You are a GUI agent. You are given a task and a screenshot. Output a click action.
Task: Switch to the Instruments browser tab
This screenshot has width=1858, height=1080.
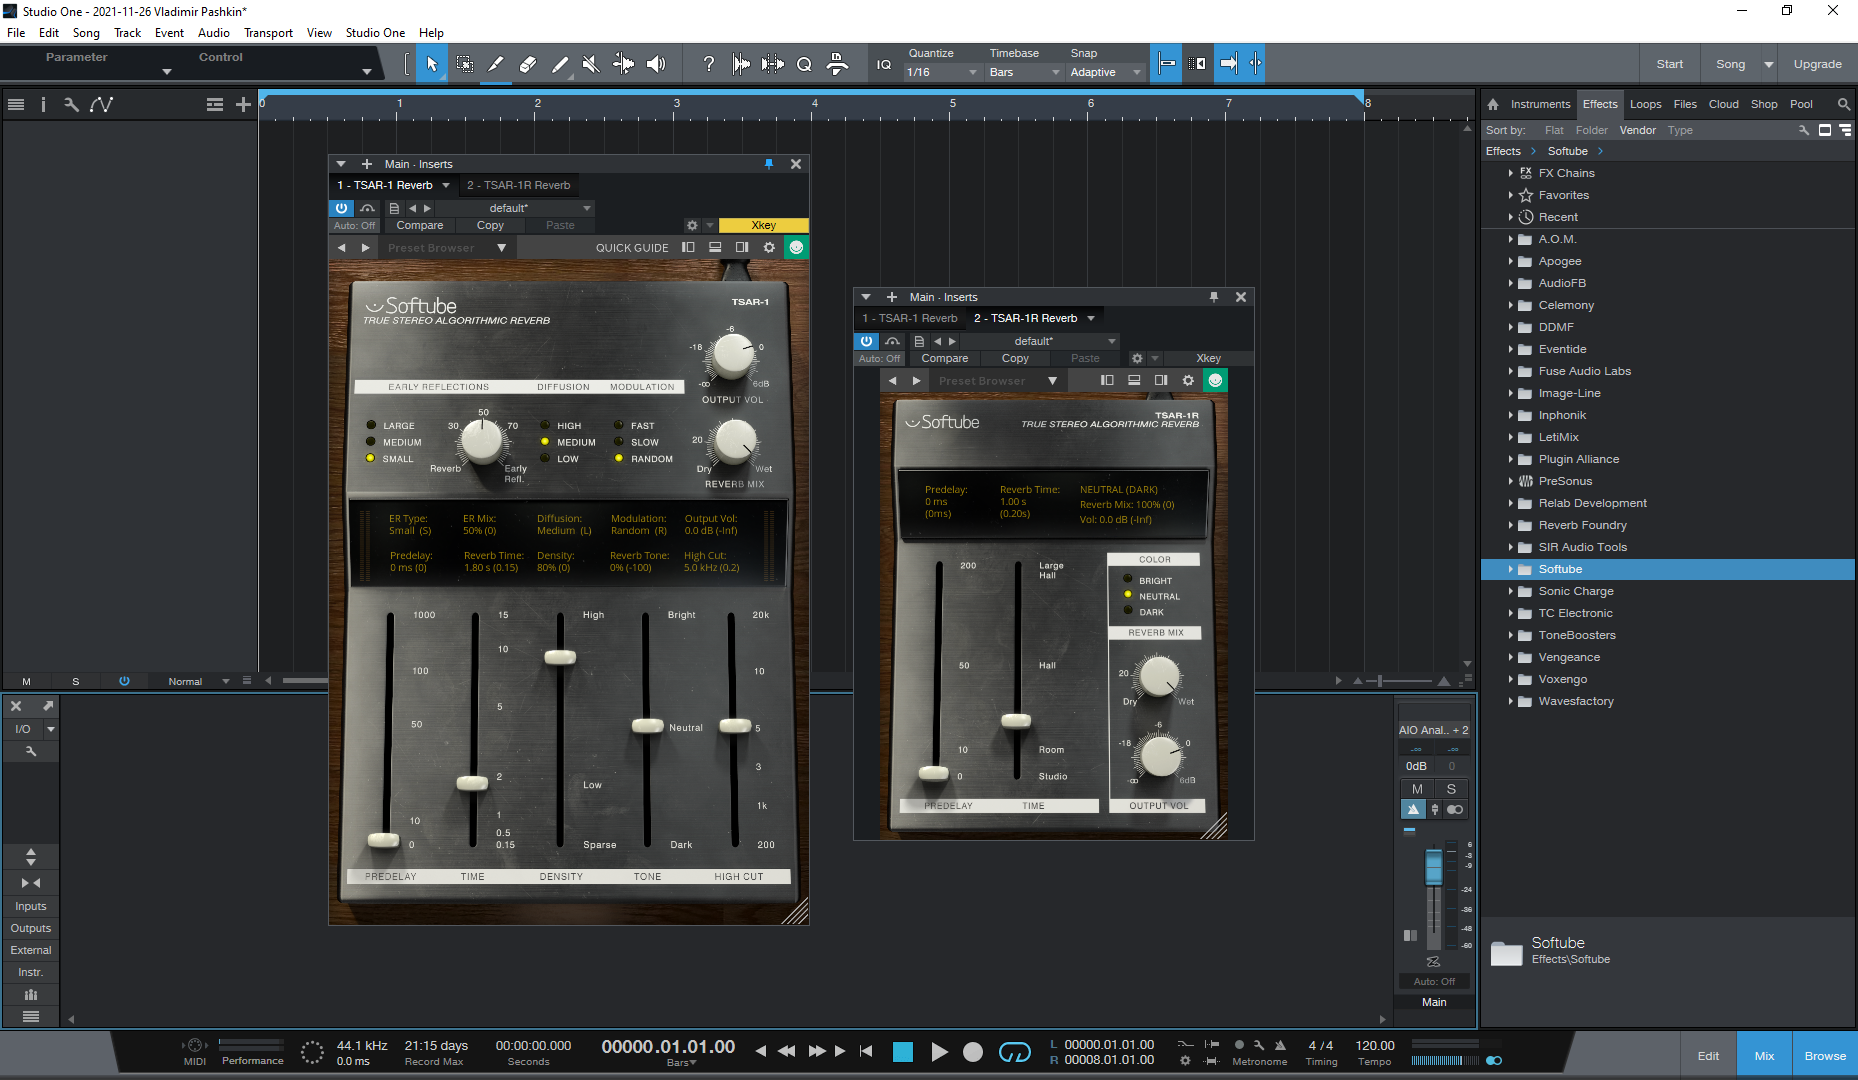(x=1539, y=104)
